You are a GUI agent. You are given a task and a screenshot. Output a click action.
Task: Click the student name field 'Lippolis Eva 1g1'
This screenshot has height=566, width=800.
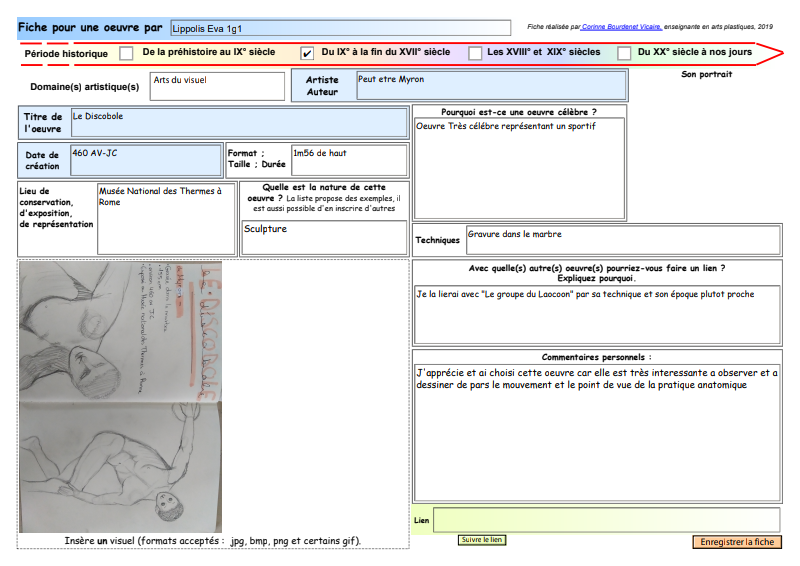[340, 28]
